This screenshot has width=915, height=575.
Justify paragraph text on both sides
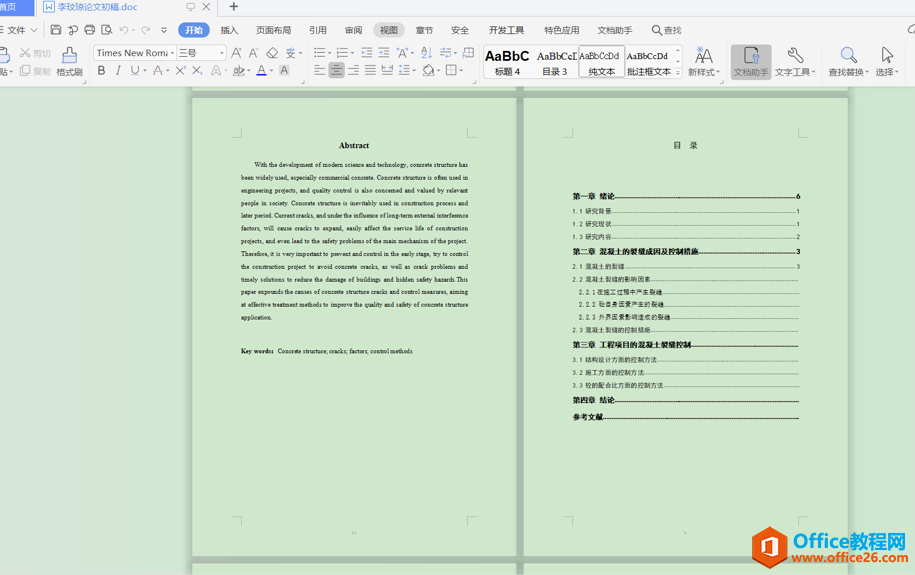coord(370,70)
